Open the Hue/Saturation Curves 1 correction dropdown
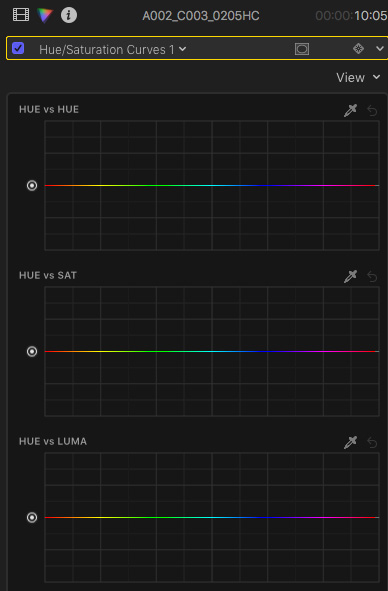Viewport: 388px width, 591px height. click(113, 49)
